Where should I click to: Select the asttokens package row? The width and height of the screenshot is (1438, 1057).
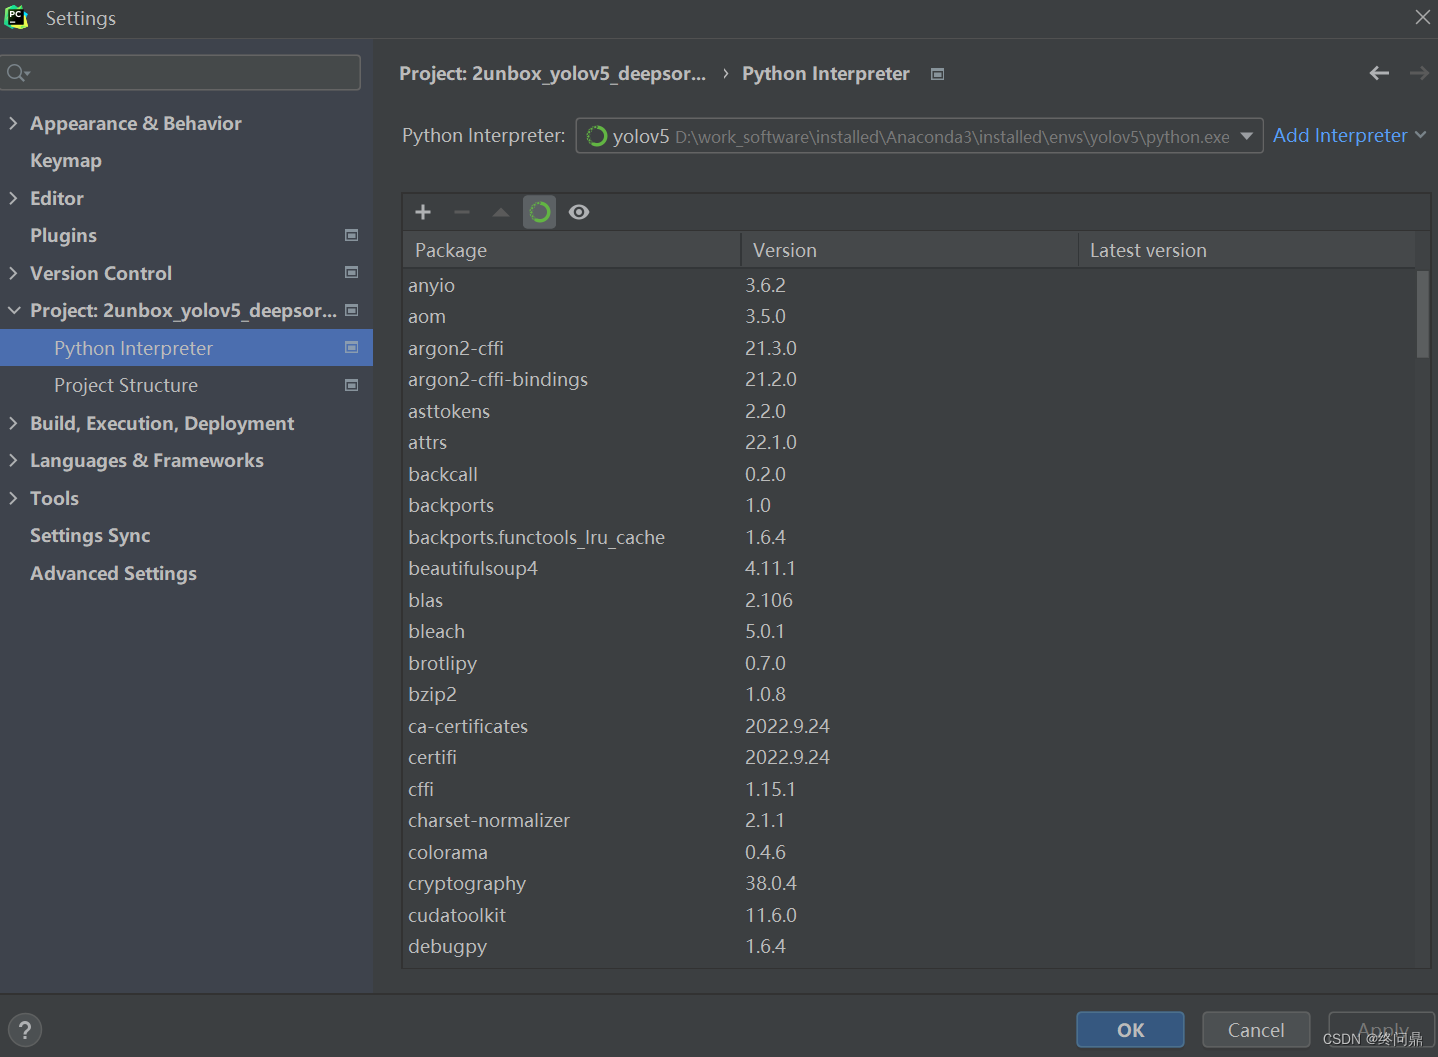(909, 411)
